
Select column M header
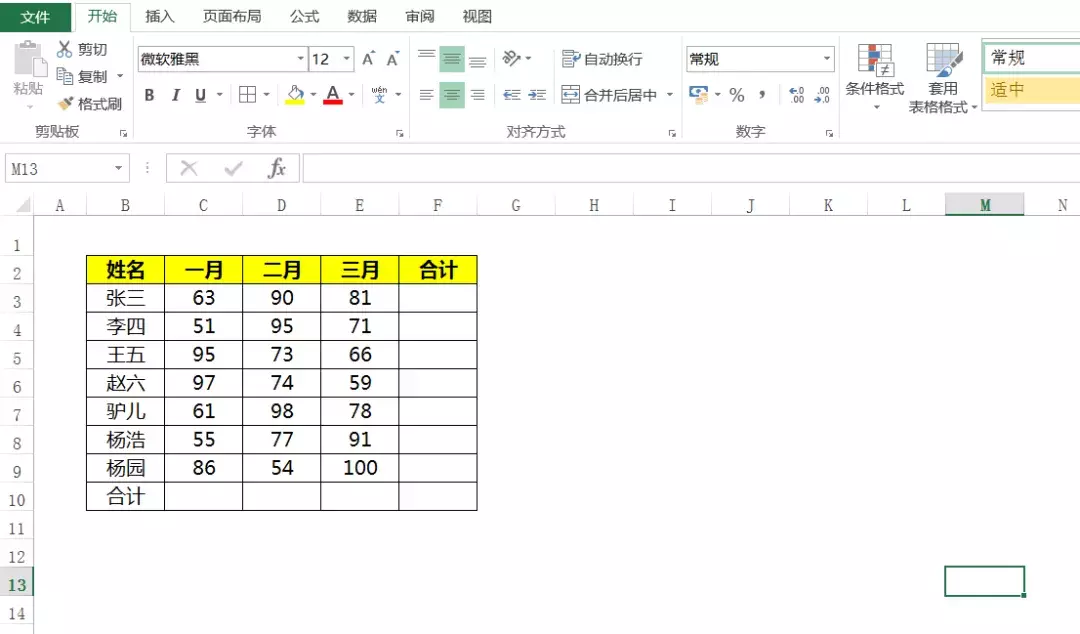click(x=985, y=205)
